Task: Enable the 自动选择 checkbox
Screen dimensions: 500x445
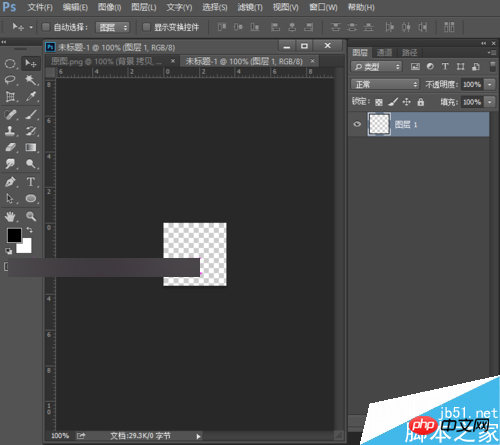Action: (x=46, y=27)
